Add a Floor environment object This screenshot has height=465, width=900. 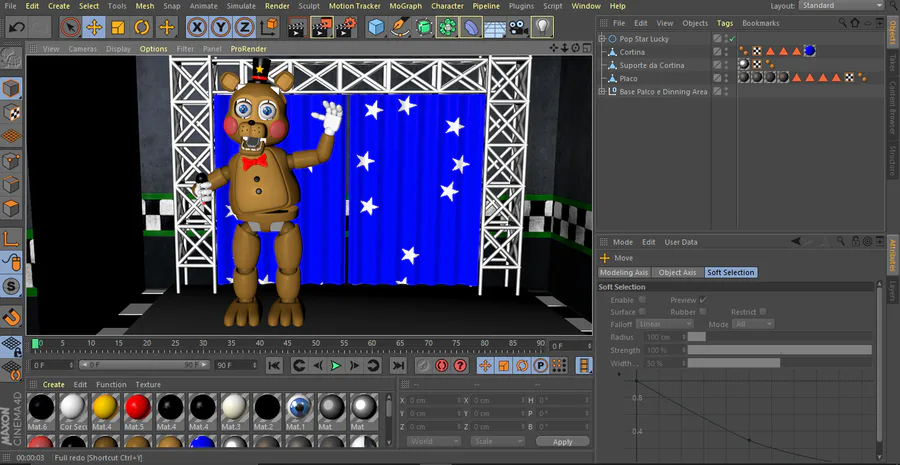pos(495,27)
